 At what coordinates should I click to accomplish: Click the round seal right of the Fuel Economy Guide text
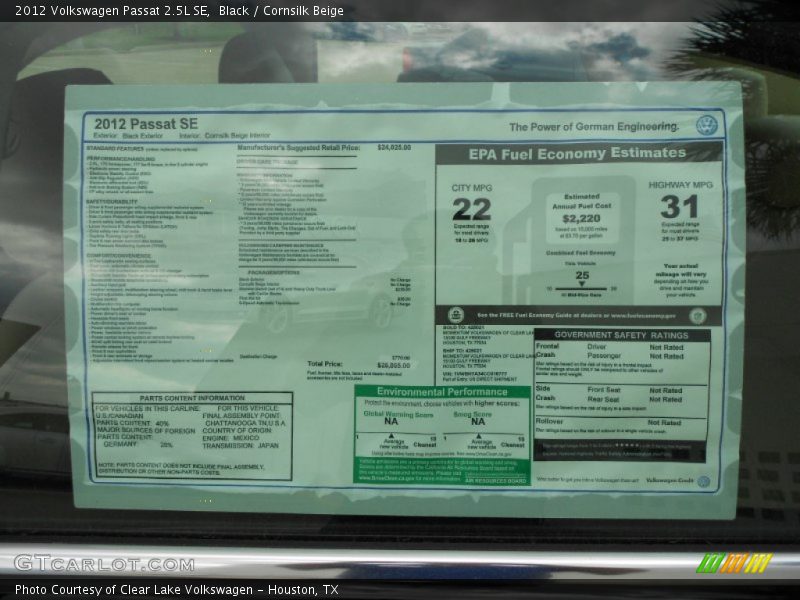coord(697,316)
